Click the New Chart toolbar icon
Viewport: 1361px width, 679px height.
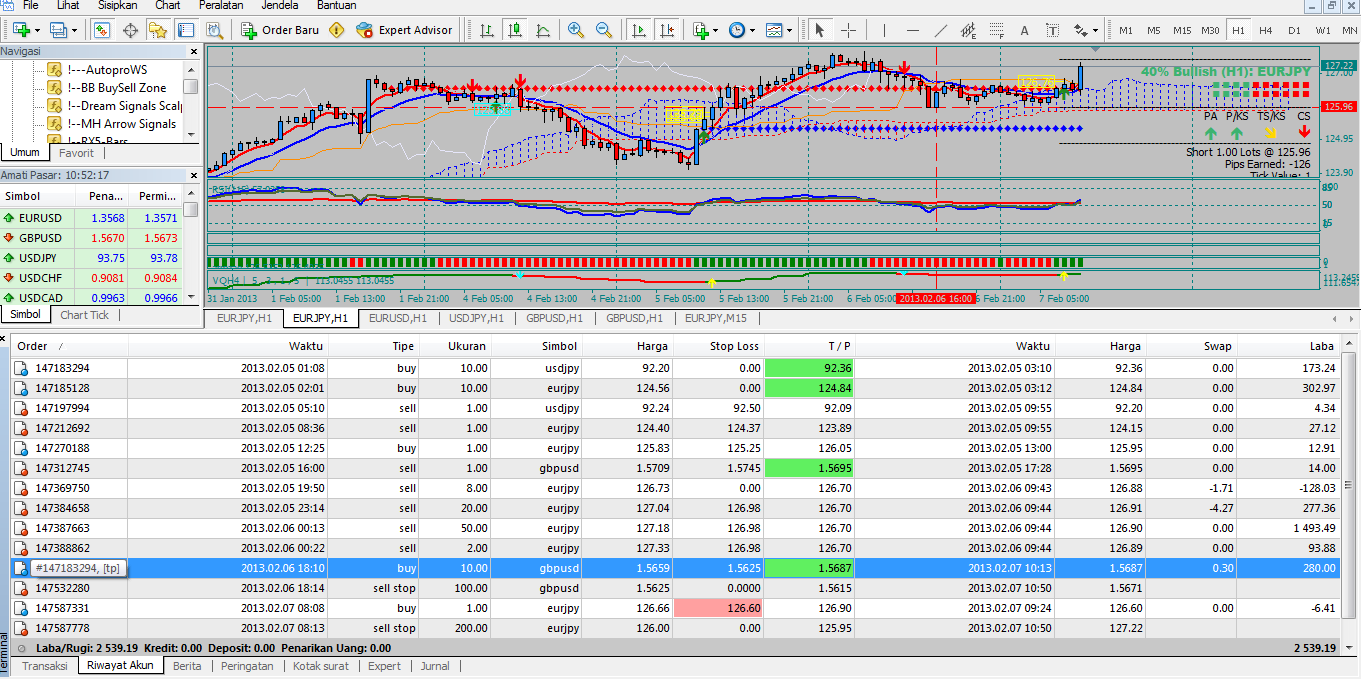(21, 30)
